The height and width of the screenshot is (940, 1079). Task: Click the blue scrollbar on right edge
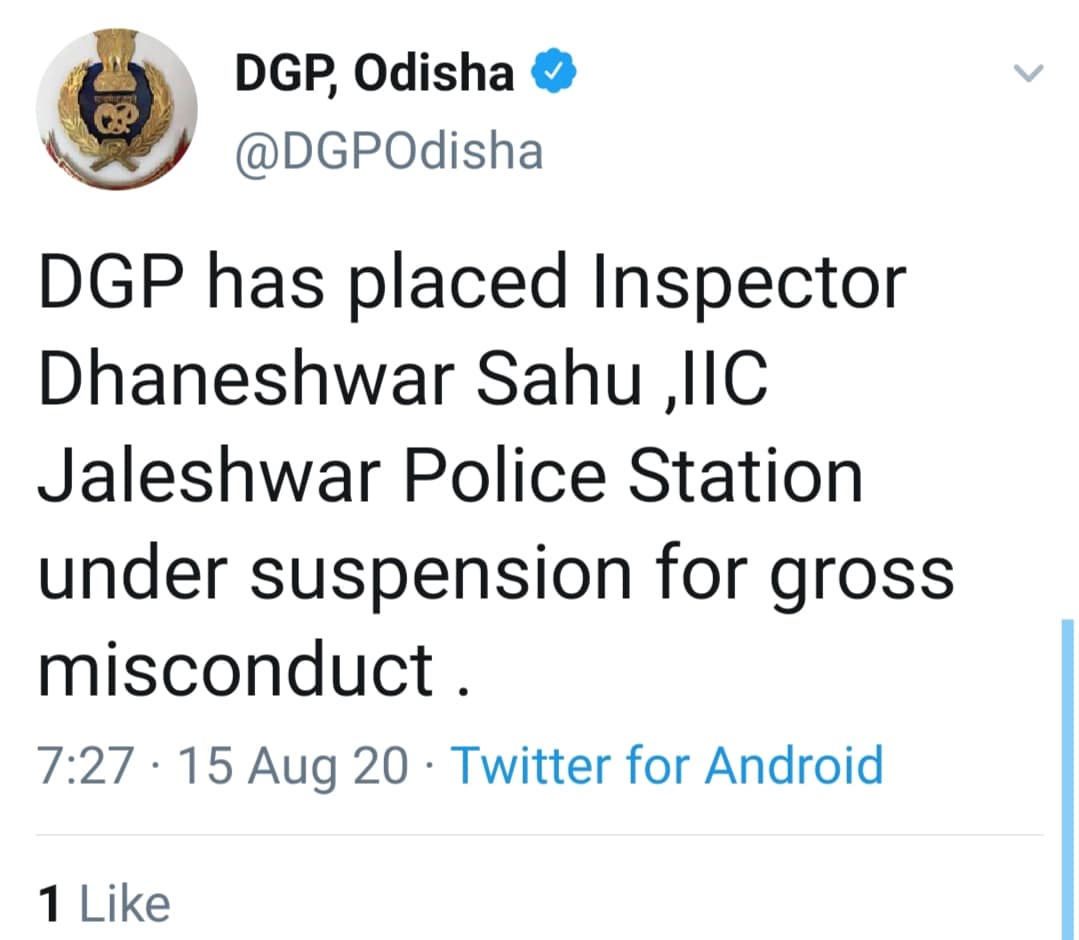pos(1067,780)
